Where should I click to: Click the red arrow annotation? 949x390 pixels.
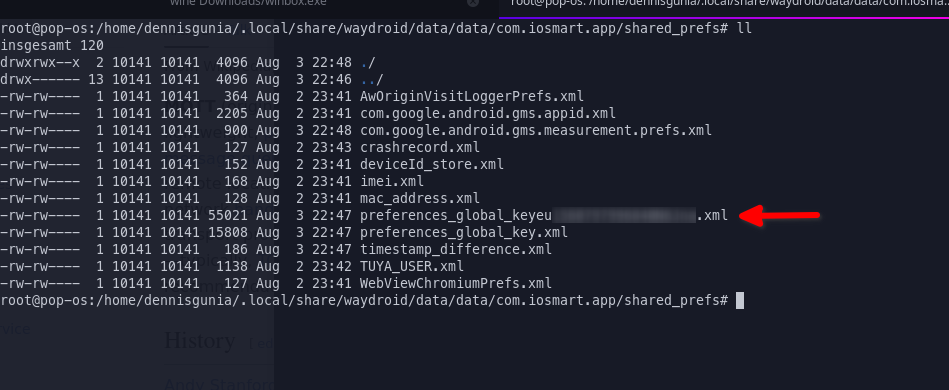point(780,215)
